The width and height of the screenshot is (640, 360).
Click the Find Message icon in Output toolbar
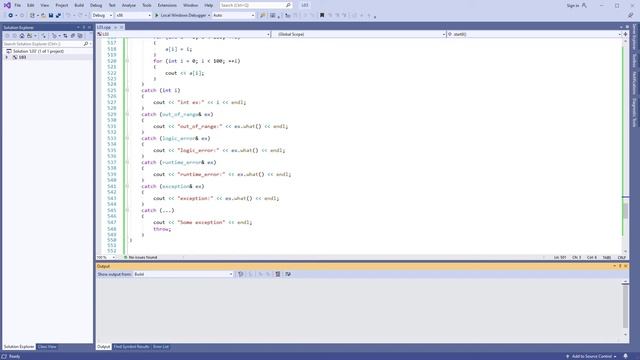tap(240, 274)
